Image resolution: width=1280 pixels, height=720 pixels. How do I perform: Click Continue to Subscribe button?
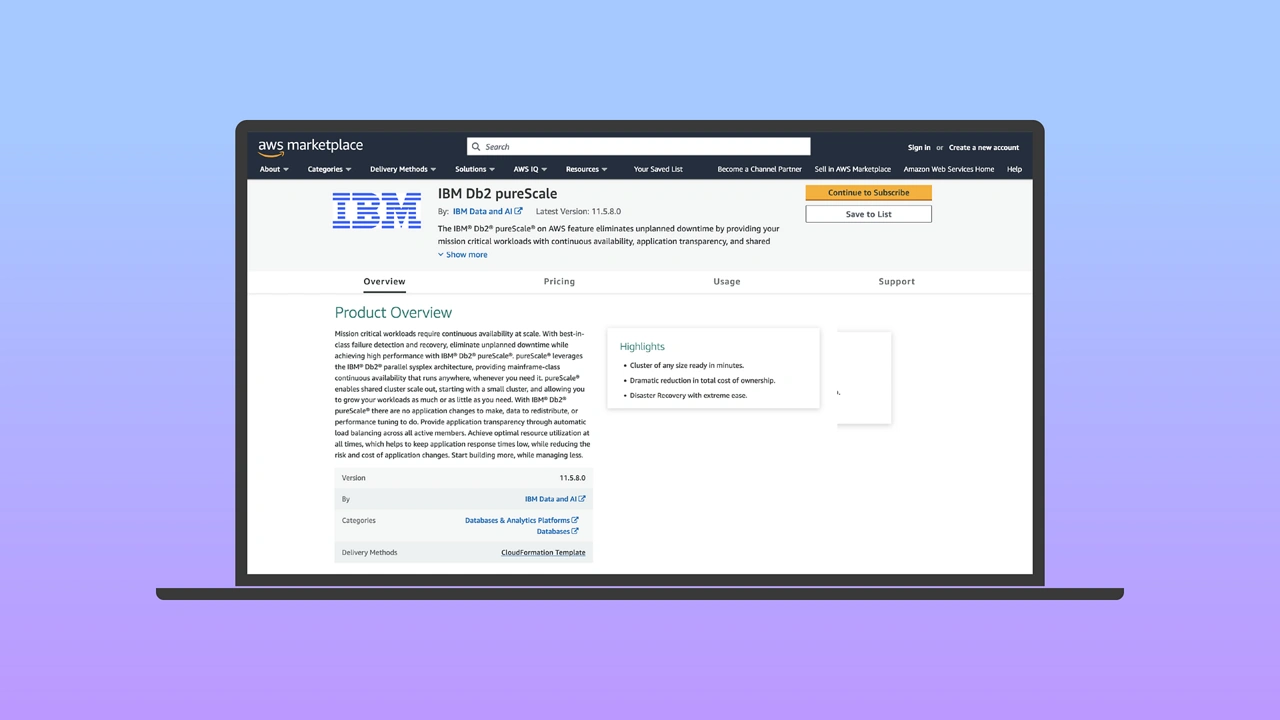click(x=868, y=193)
